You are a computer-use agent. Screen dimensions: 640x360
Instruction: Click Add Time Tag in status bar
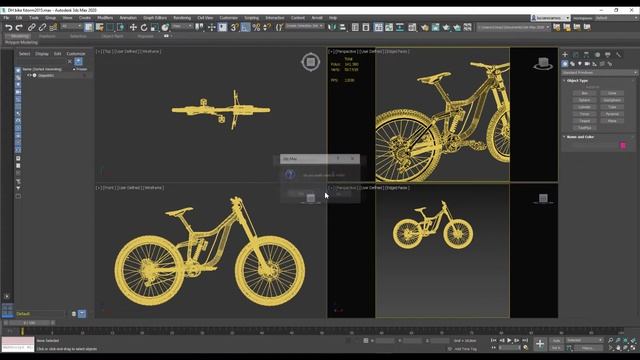[465, 349]
